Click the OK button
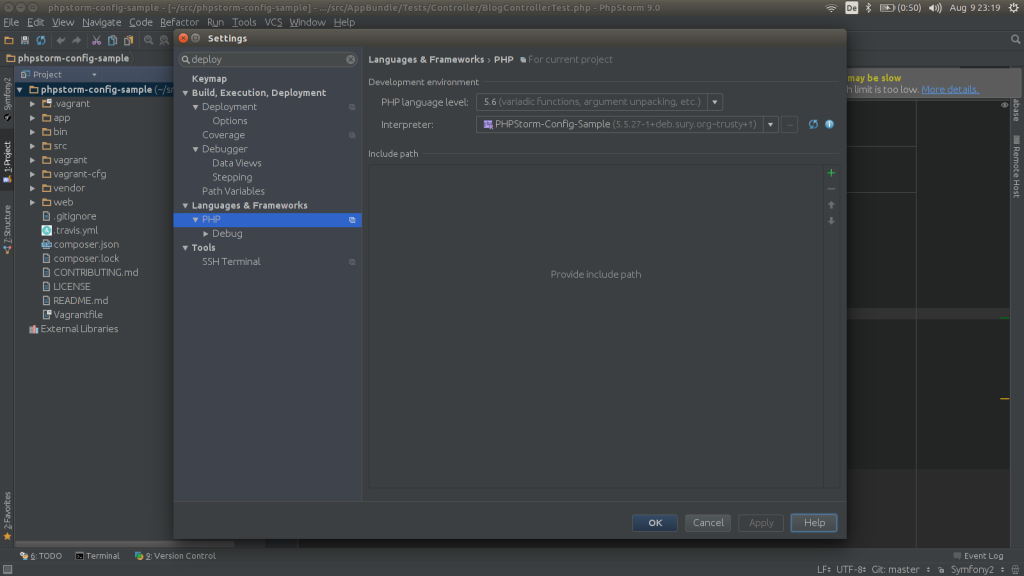This screenshot has height=576, width=1024. tap(655, 522)
